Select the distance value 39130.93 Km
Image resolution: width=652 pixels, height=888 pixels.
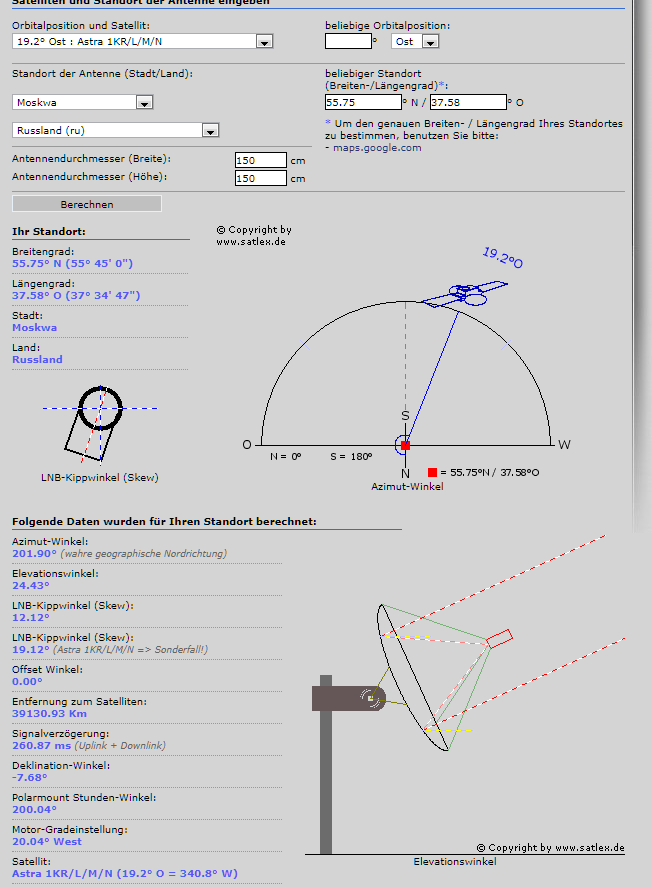tap(49, 714)
